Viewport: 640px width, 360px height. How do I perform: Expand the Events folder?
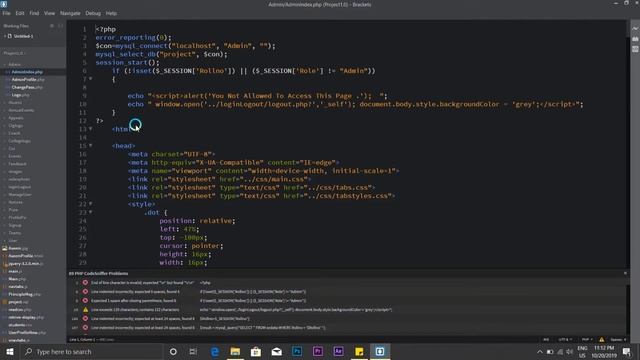(x=15, y=156)
